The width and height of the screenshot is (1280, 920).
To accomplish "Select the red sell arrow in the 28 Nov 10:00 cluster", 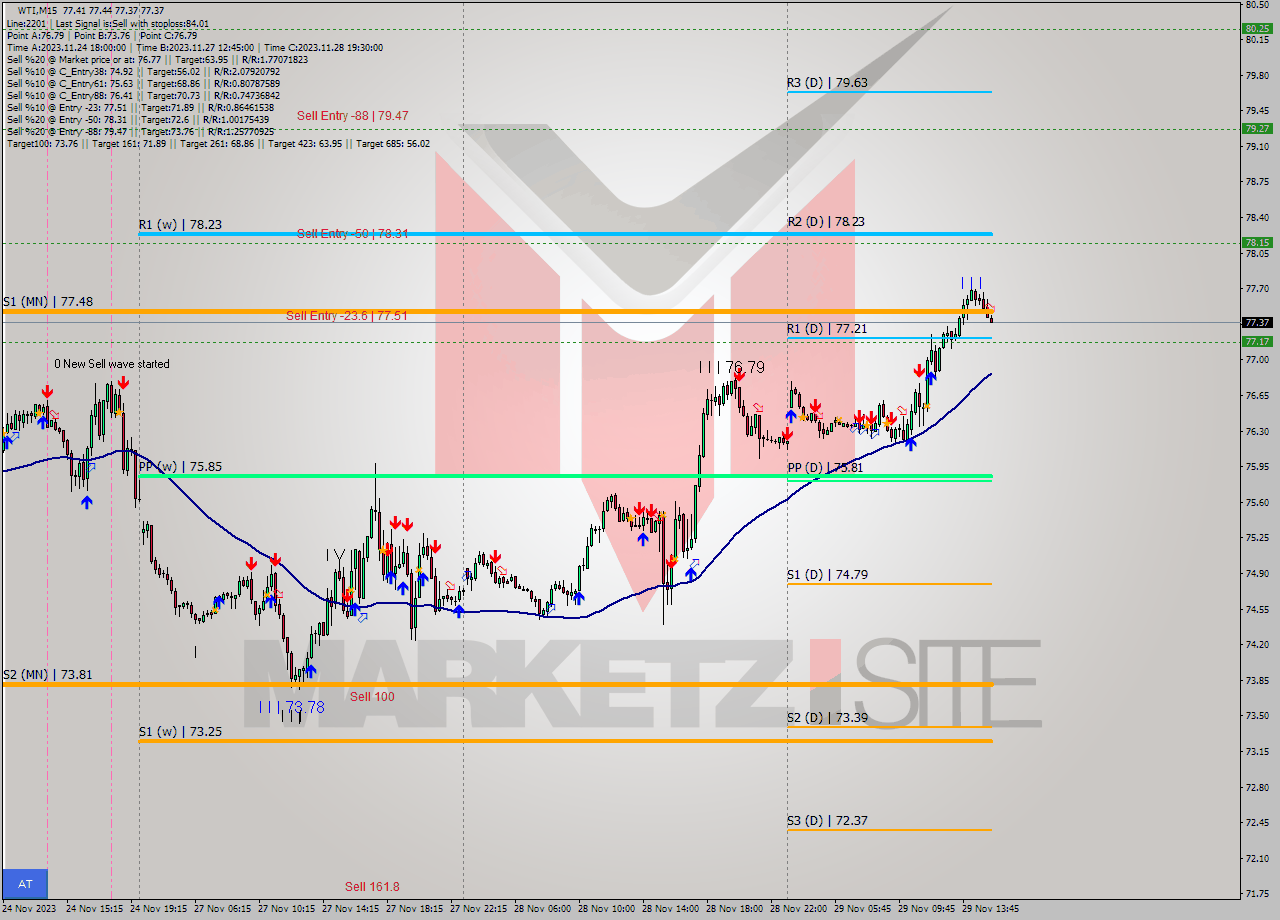I will pyautogui.click(x=640, y=508).
